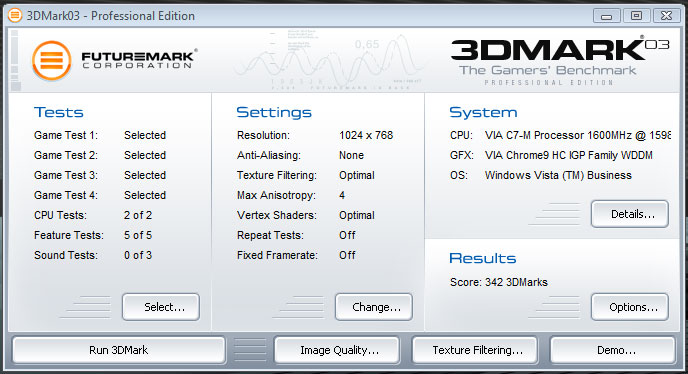Click the CPU Tests '2 of 2' value

[x=138, y=215]
